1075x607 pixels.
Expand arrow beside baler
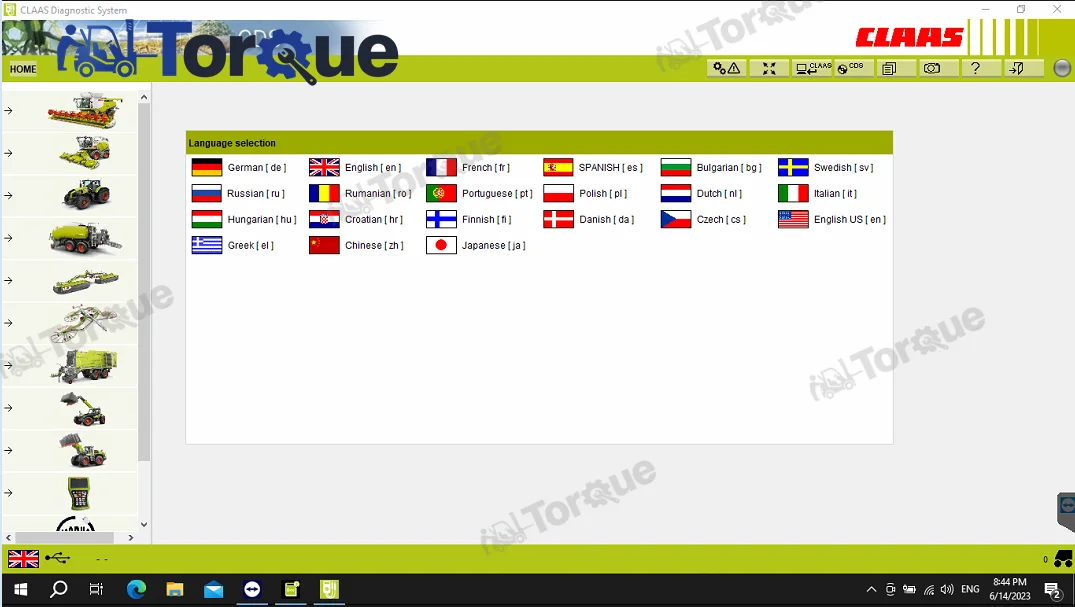(x=8, y=238)
